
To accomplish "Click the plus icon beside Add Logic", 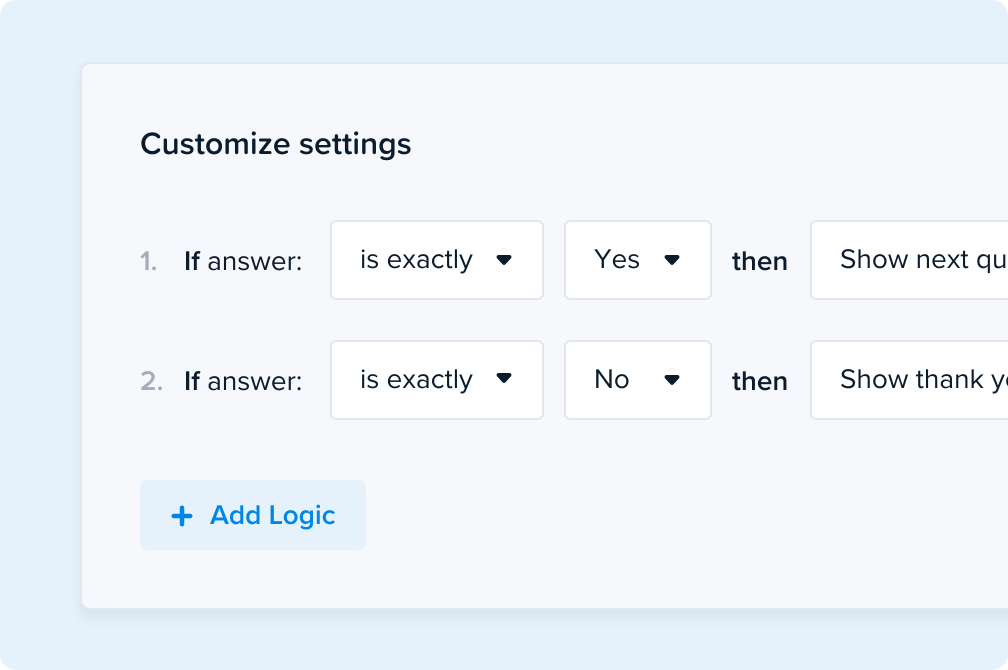I will tap(182, 516).
